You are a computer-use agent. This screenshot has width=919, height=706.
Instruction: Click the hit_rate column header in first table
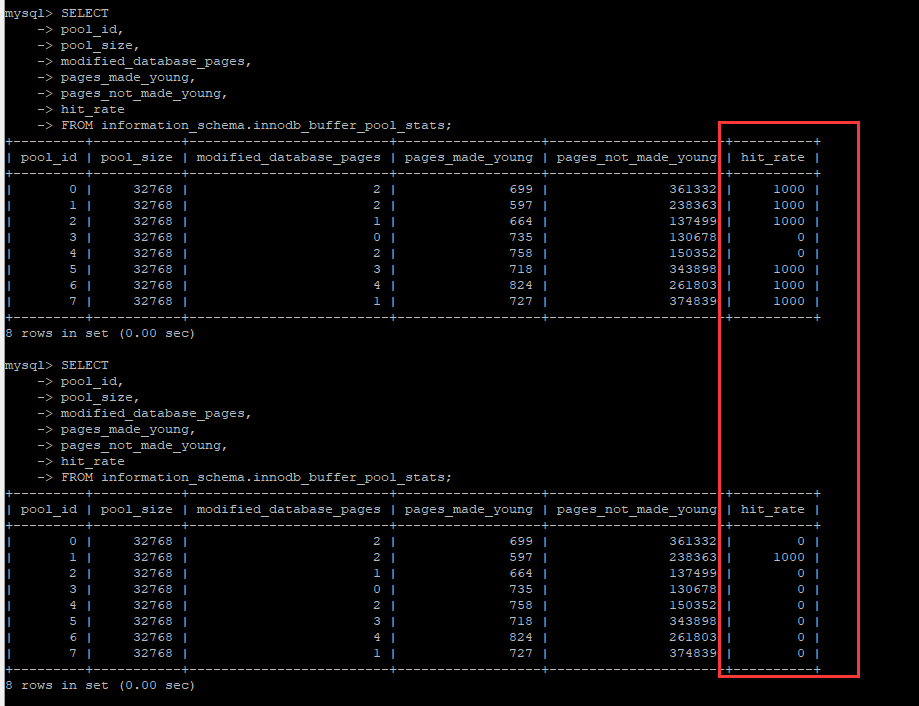(x=772, y=157)
